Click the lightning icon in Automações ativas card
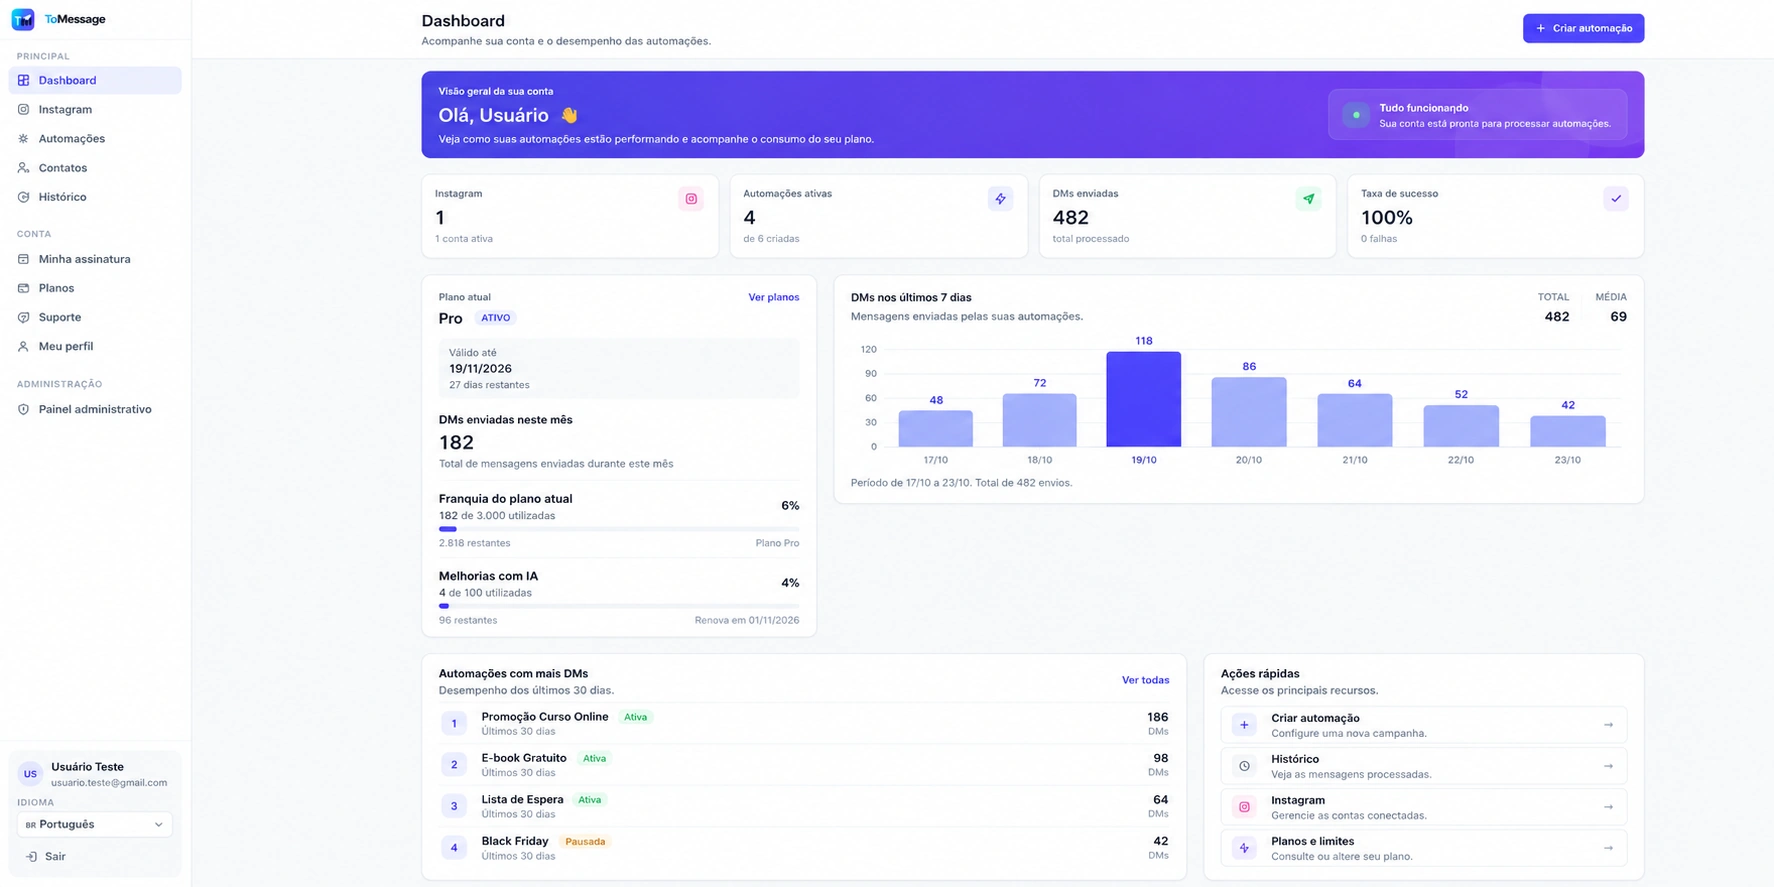The width and height of the screenshot is (1774, 887). click(x=1000, y=199)
